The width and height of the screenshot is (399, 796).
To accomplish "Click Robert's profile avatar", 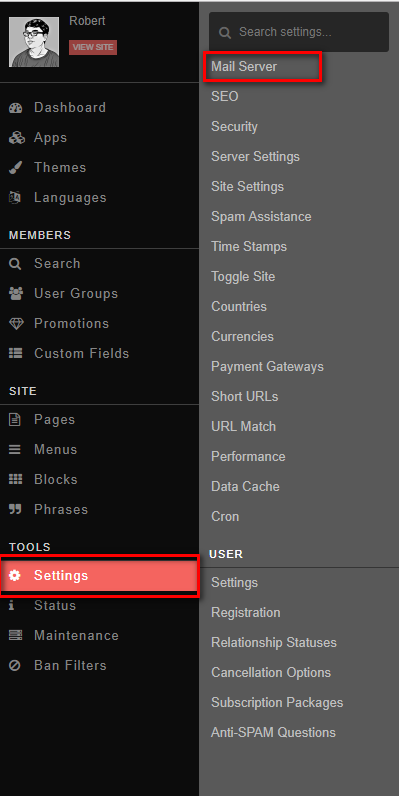I will [34, 42].
